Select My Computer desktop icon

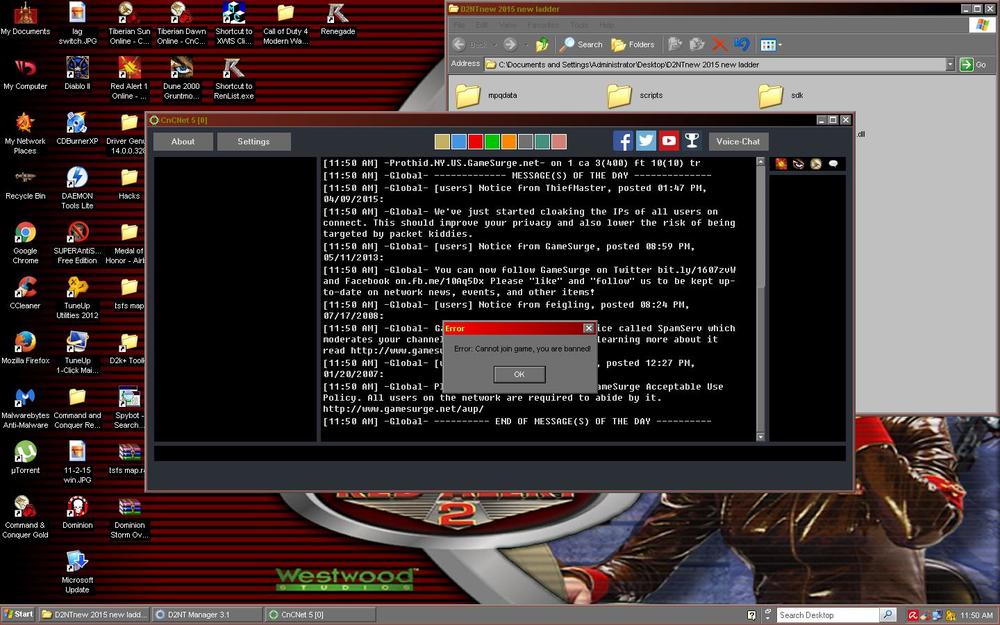(x=25, y=74)
